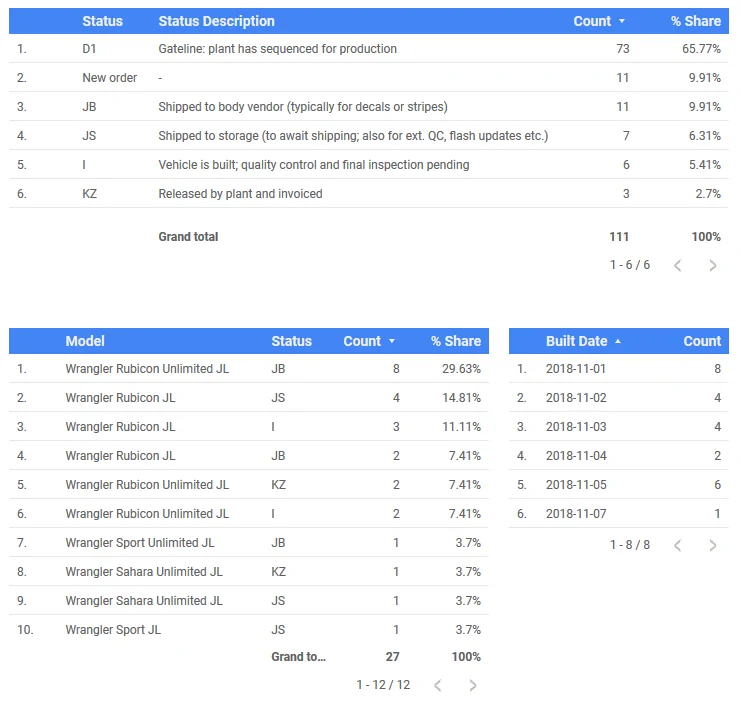Go to next page of status table
The width and height of the screenshot is (740, 704).
click(713, 266)
